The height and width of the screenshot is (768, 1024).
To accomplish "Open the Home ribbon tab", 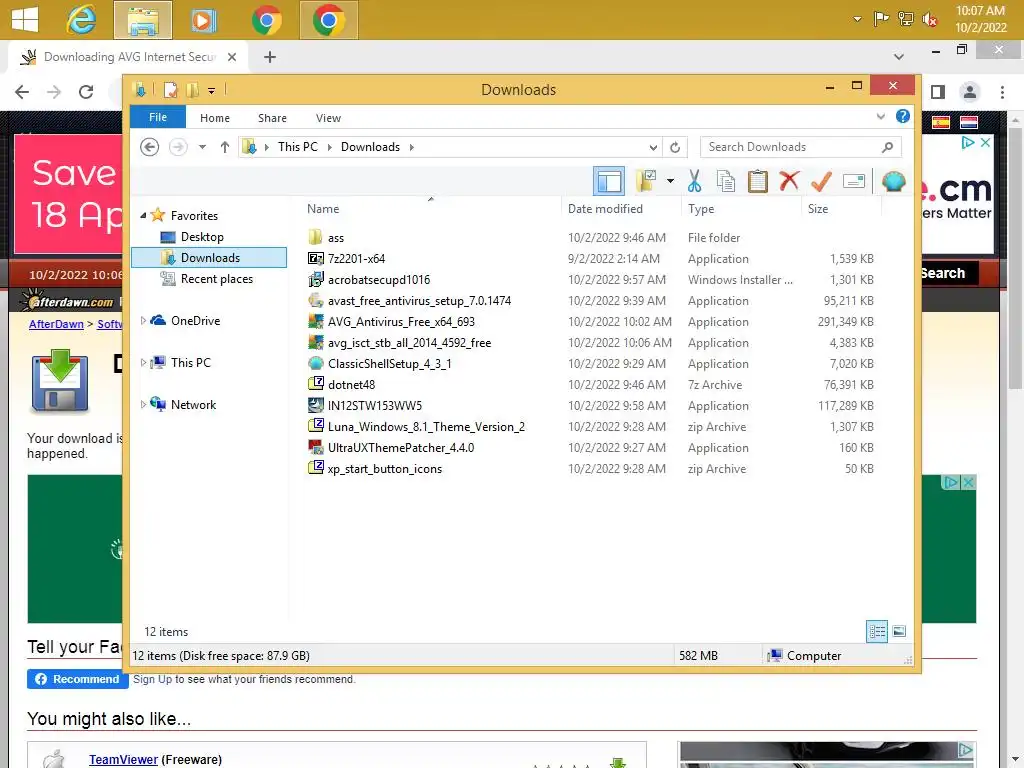I will [x=215, y=118].
